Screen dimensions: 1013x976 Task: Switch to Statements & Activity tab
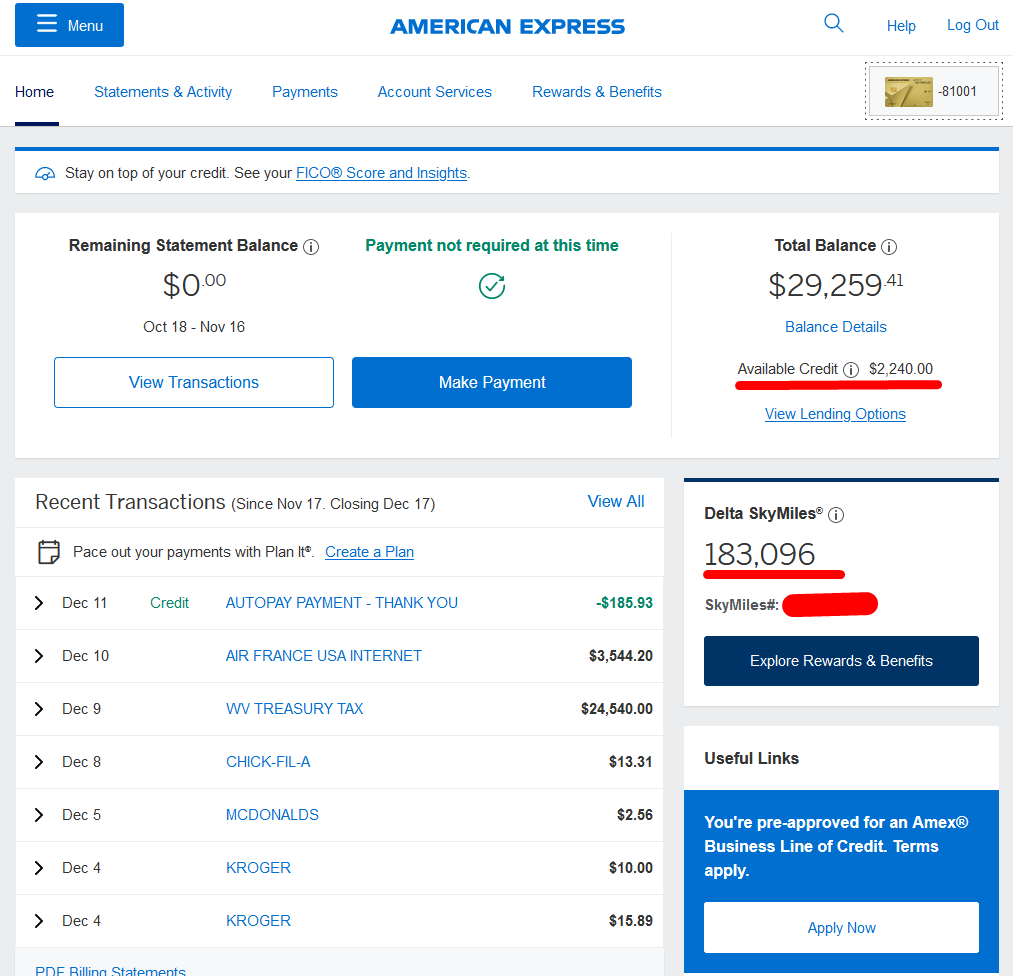pyautogui.click(x=163, y=92)
